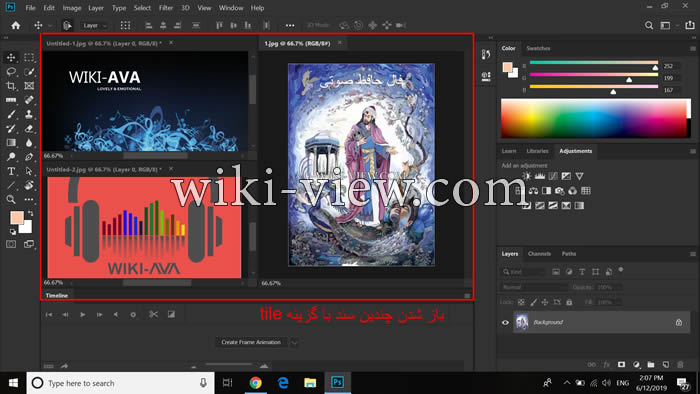
Task: Switch to the Swatches tab
Action: pyautogui.click(x=538, y=48)
